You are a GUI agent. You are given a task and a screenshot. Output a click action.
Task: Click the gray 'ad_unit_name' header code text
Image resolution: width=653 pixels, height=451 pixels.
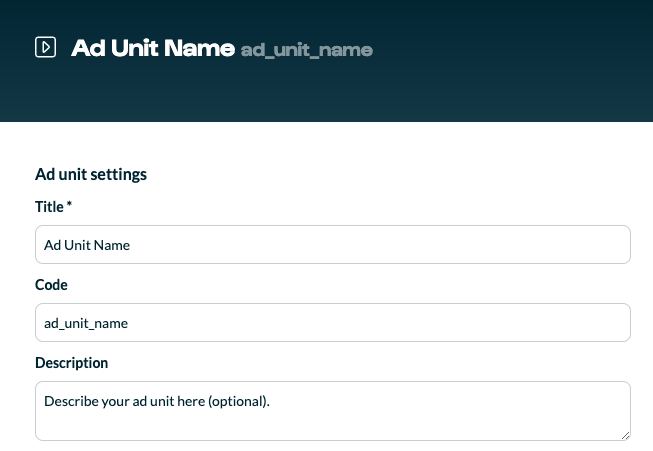[x=307, y=50]
